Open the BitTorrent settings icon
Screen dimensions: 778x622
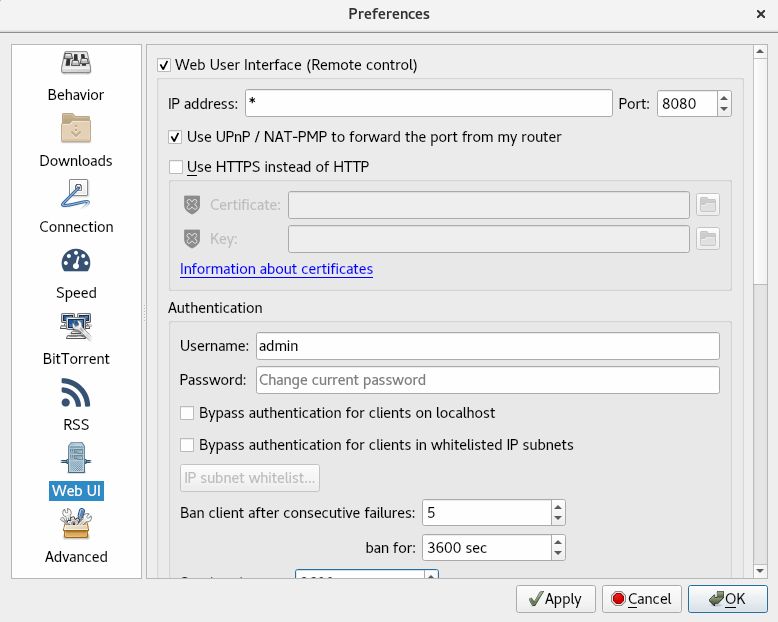76,326
